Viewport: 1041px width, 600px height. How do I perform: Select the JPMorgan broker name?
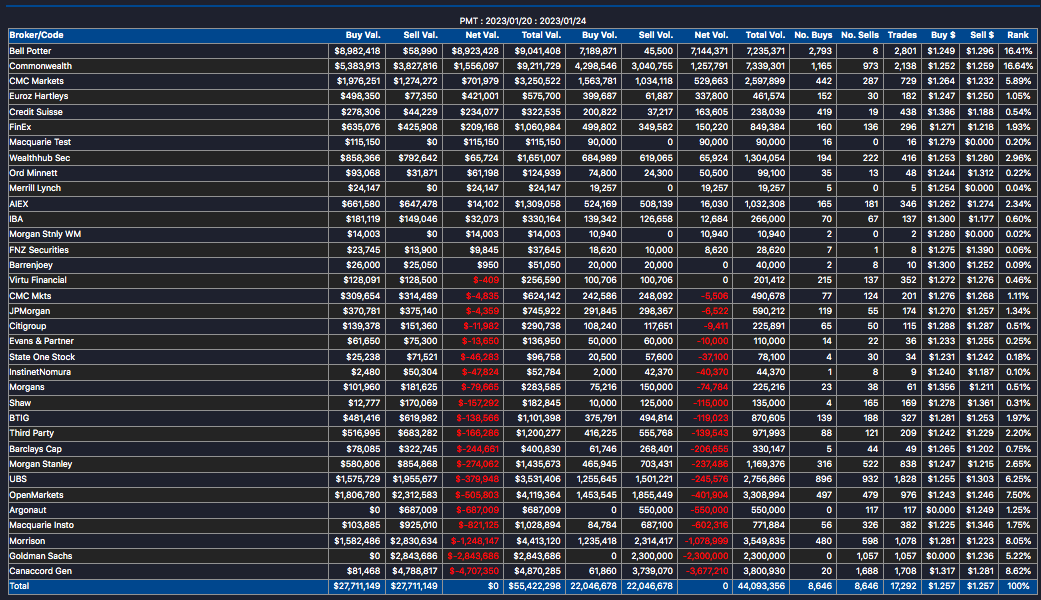(29, 311)
